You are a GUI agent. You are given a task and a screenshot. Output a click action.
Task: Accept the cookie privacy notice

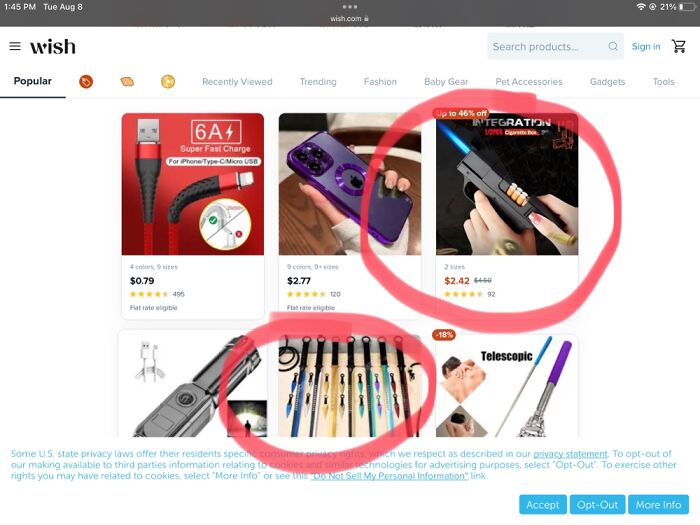pyautogui.click(x=542, y=504)
